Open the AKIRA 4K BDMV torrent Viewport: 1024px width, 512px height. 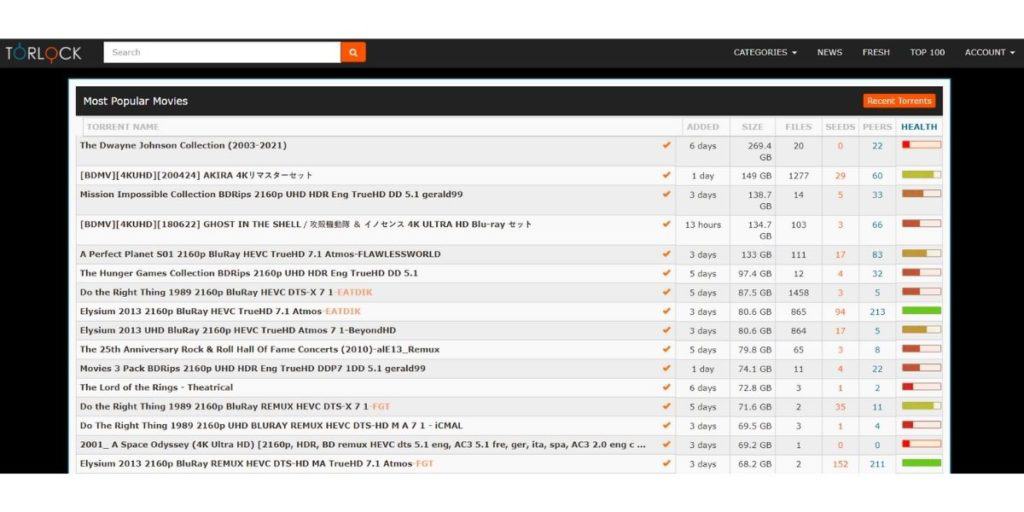196,175
